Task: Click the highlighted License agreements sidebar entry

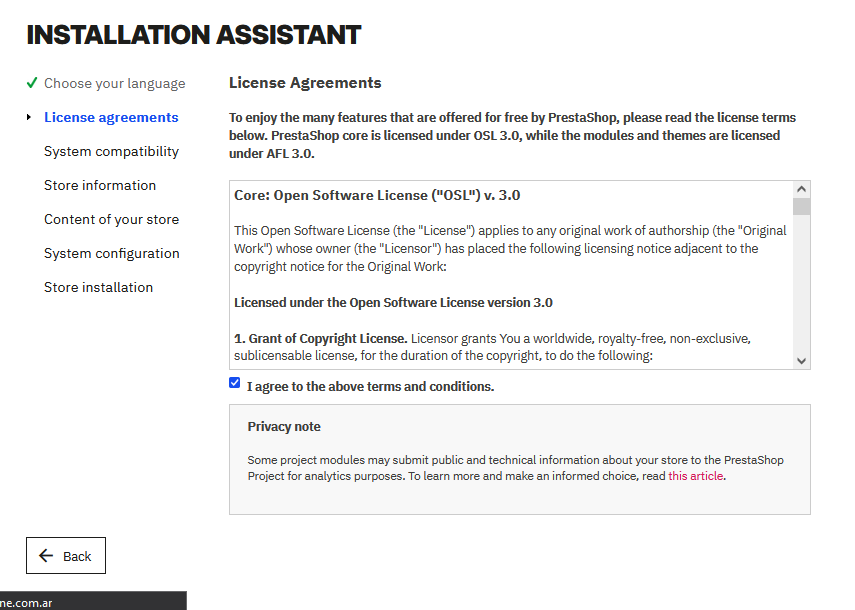Action: 111,117
